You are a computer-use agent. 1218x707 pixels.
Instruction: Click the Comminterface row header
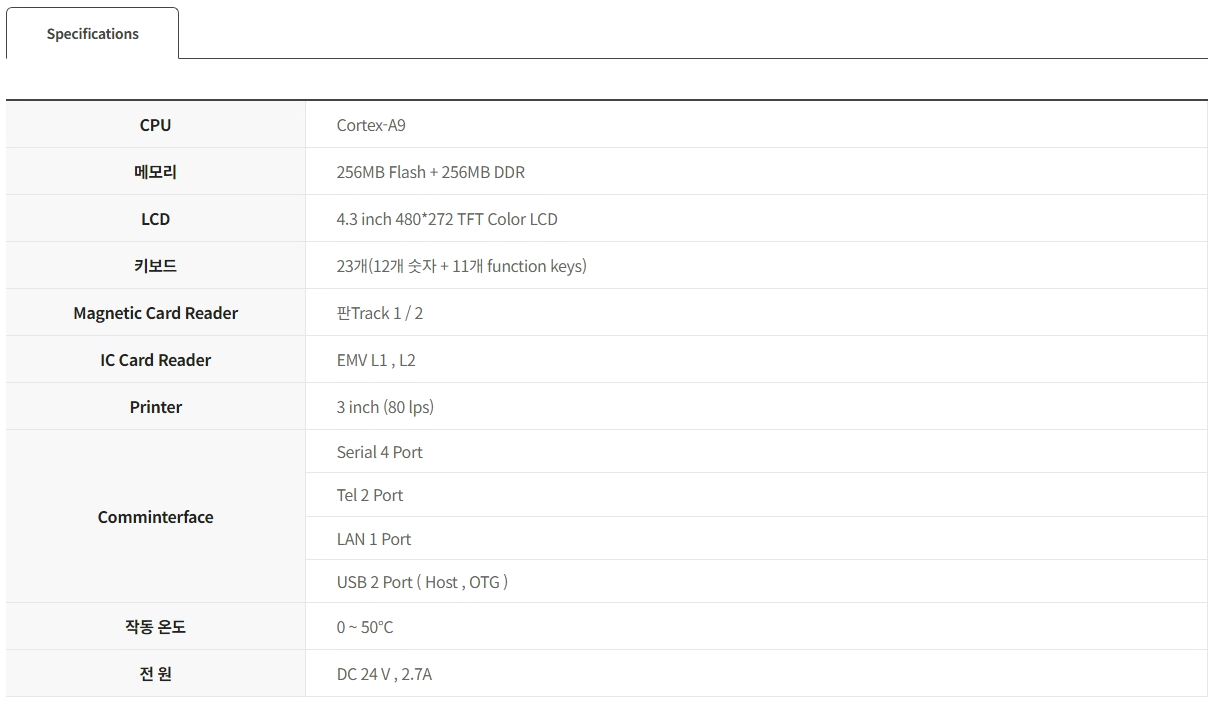(155, 517)
